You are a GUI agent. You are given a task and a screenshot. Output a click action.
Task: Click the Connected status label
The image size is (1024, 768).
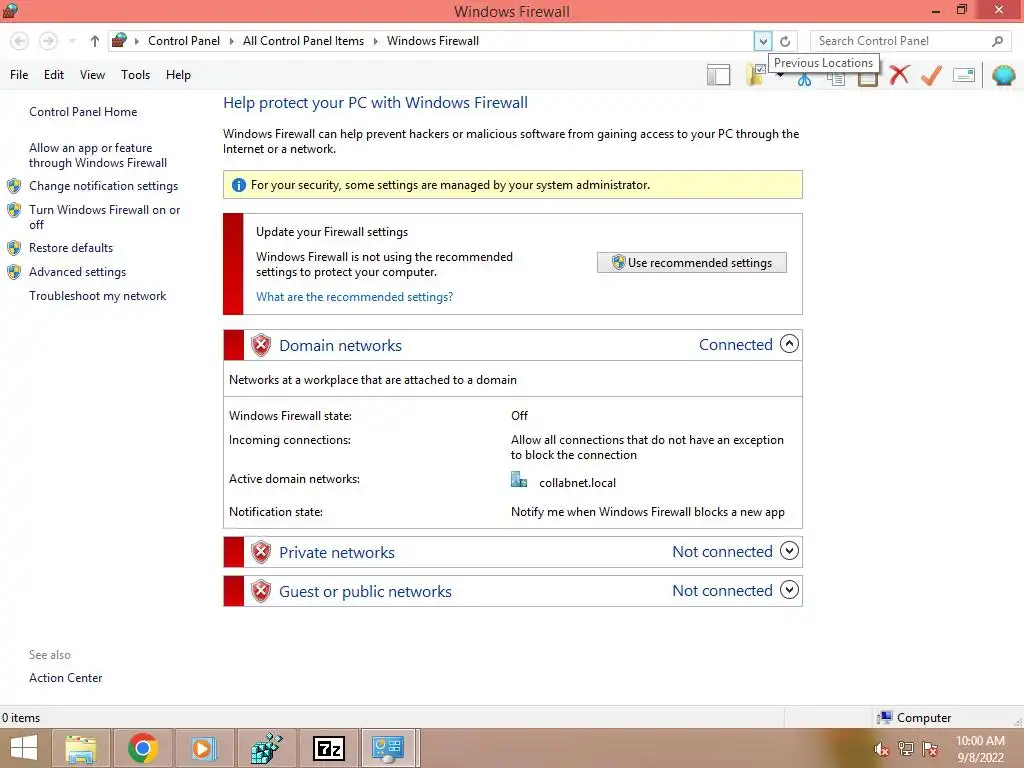click(735, 344)
